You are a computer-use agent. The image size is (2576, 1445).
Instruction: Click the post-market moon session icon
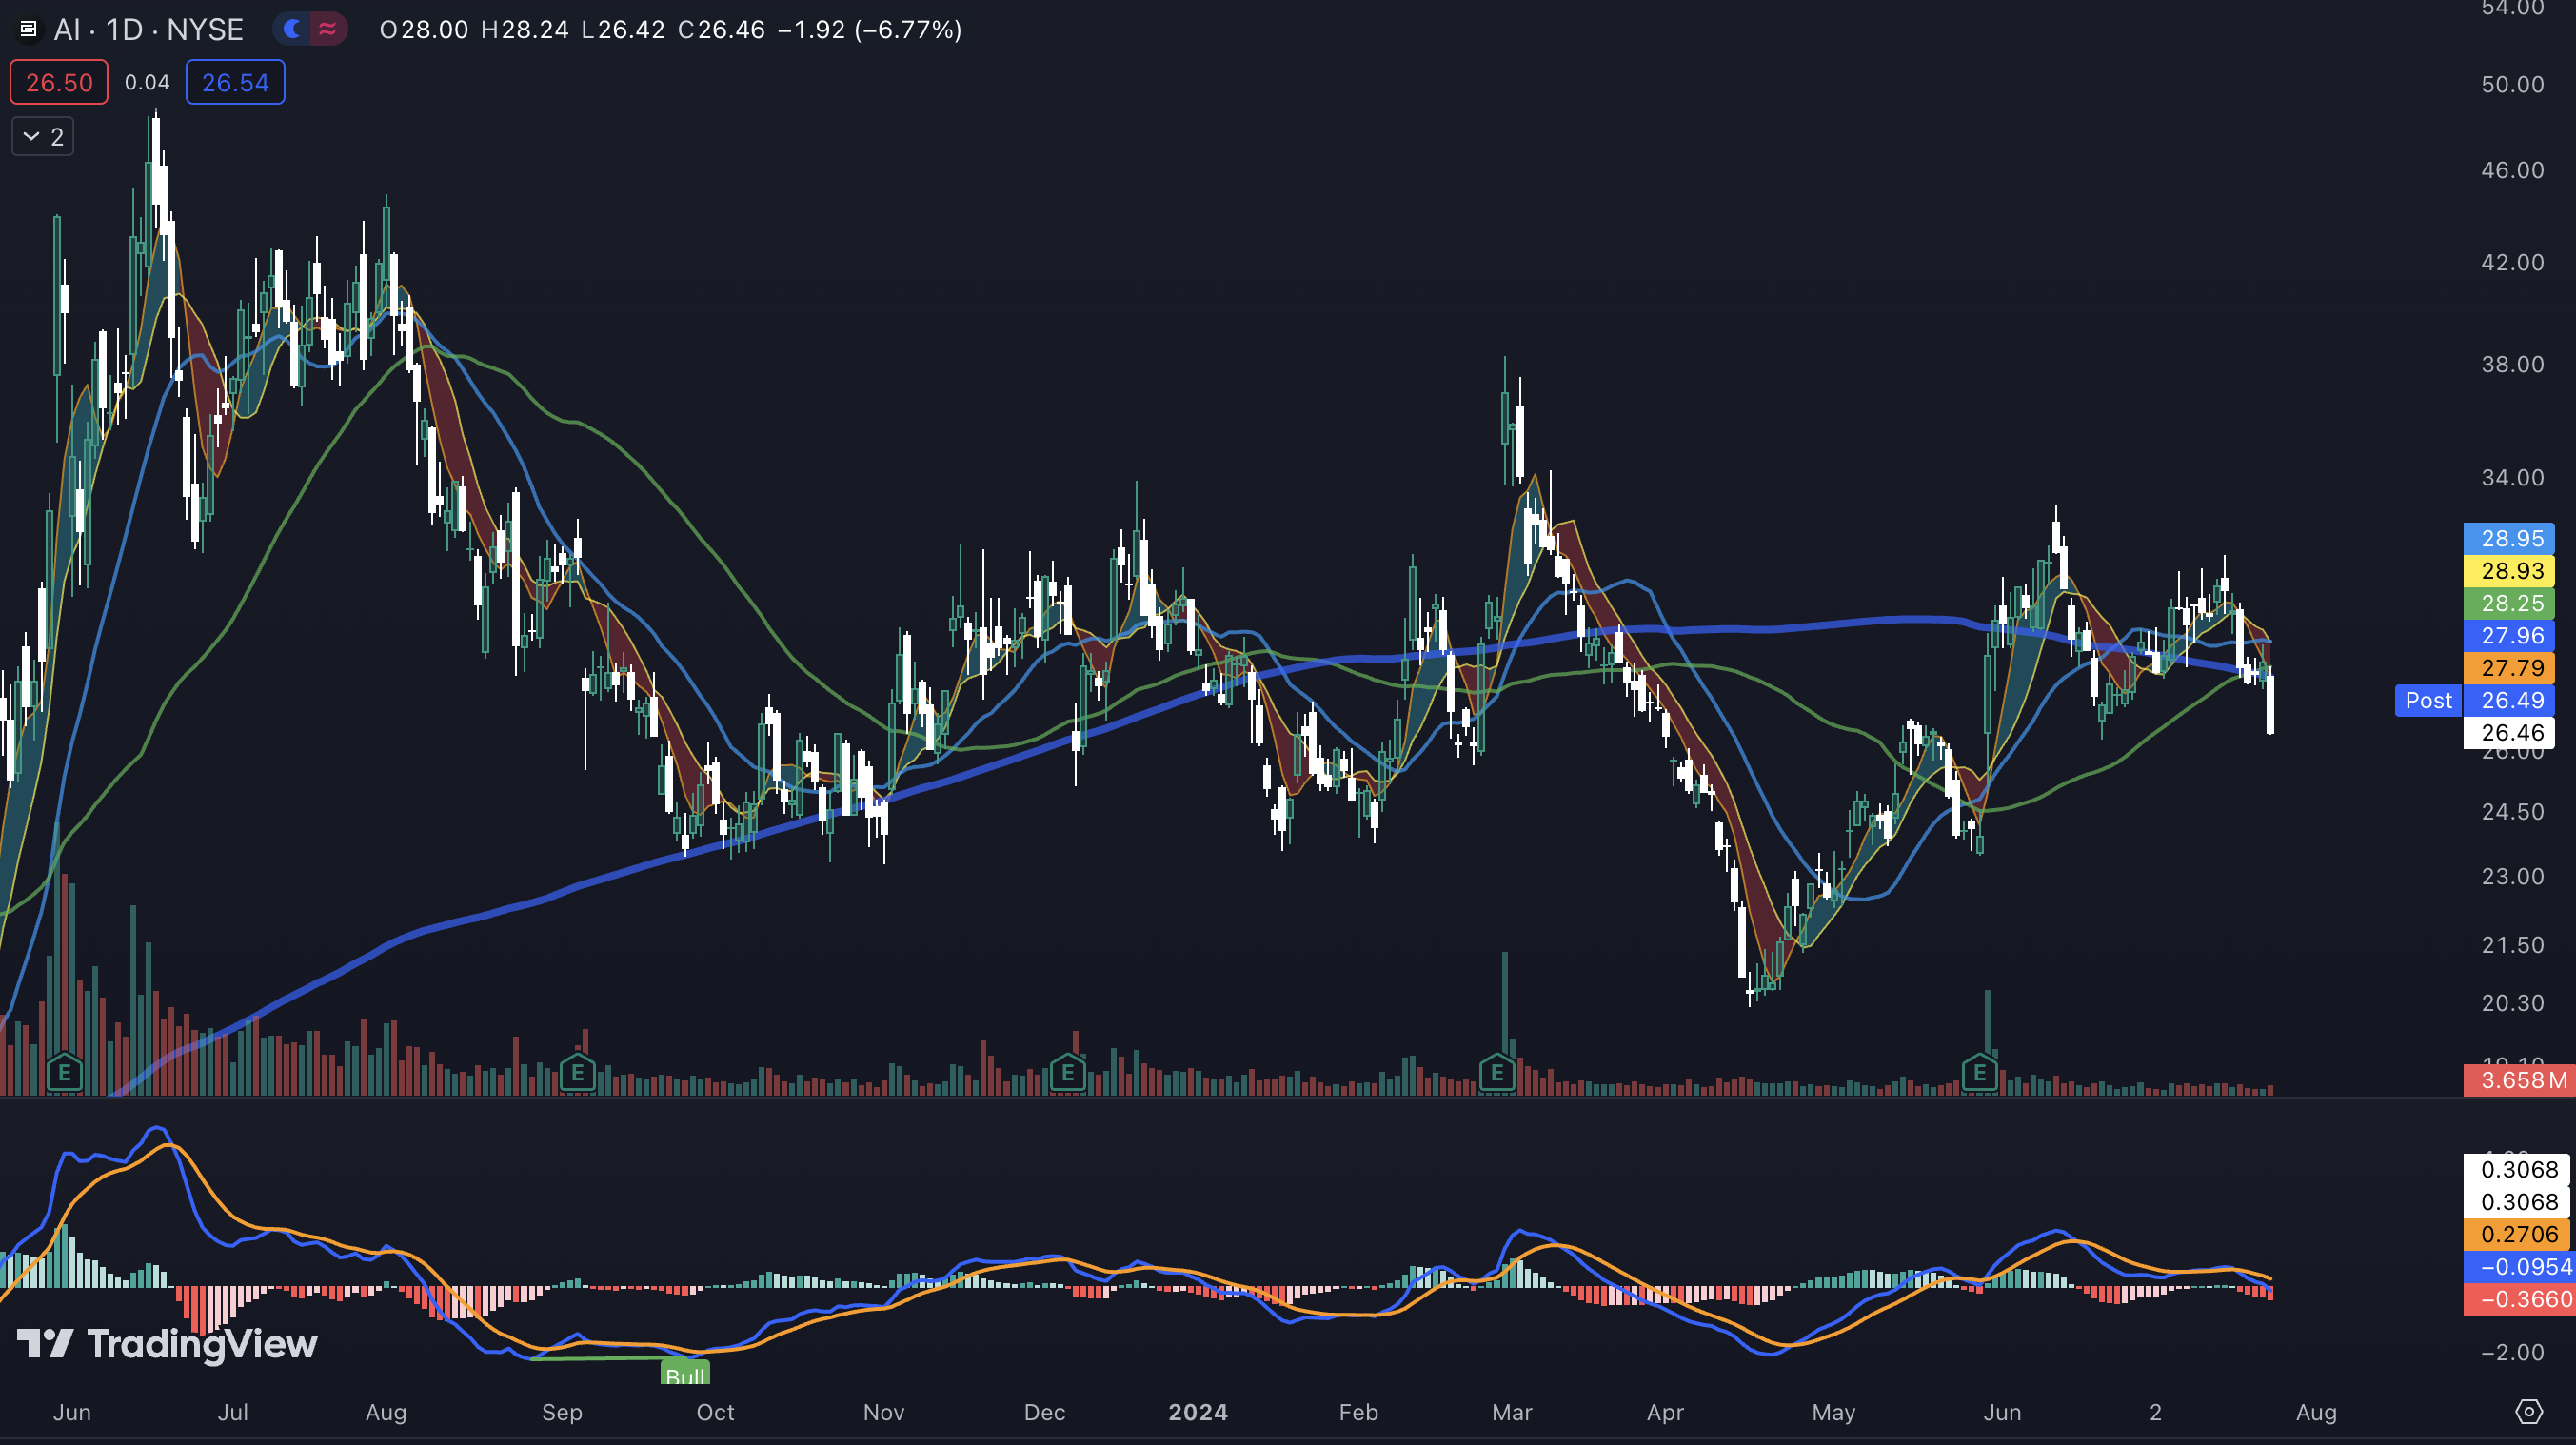click(292, 29)
